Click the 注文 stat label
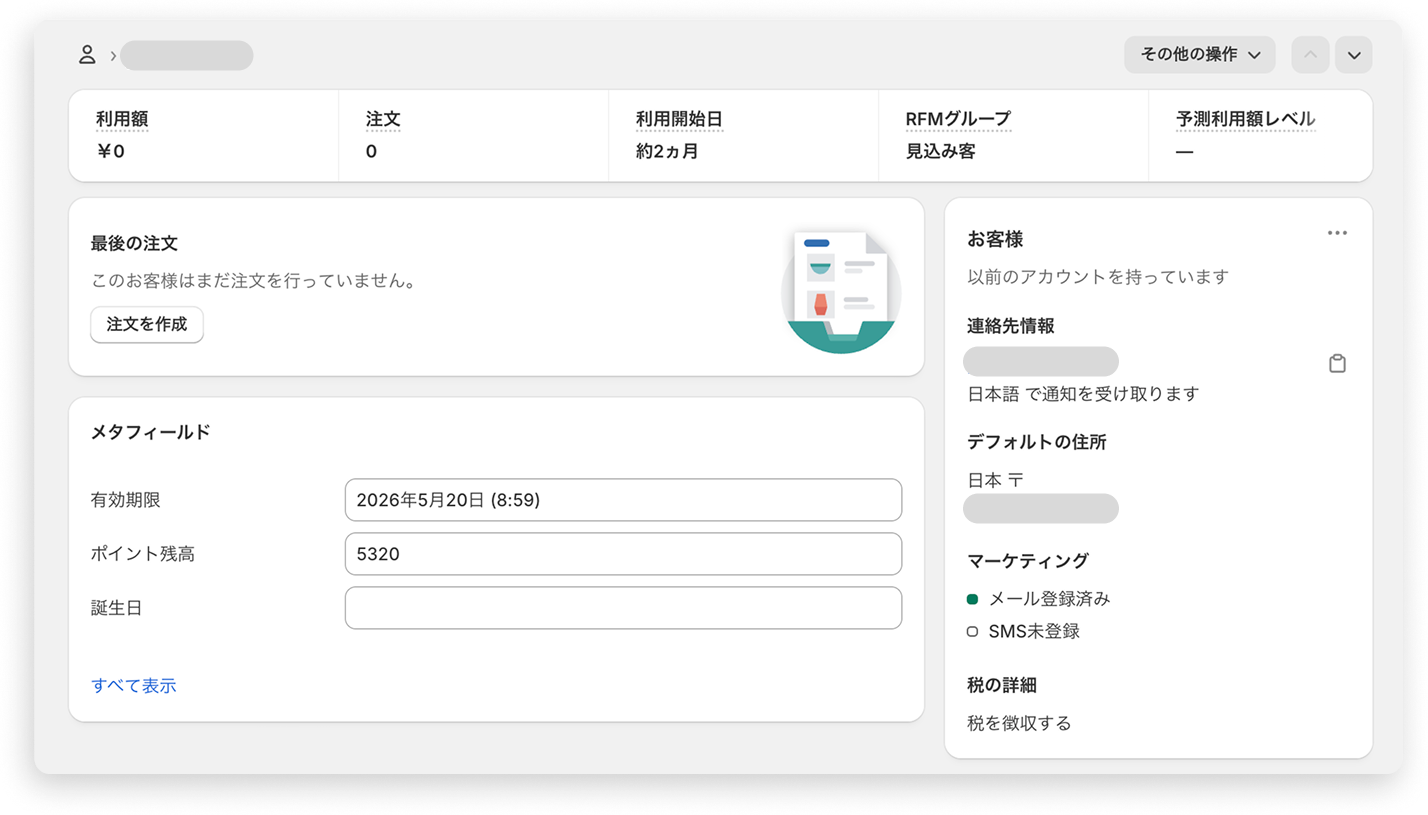Viewport: 1428px width, 815px height. (x=383, y=120)
